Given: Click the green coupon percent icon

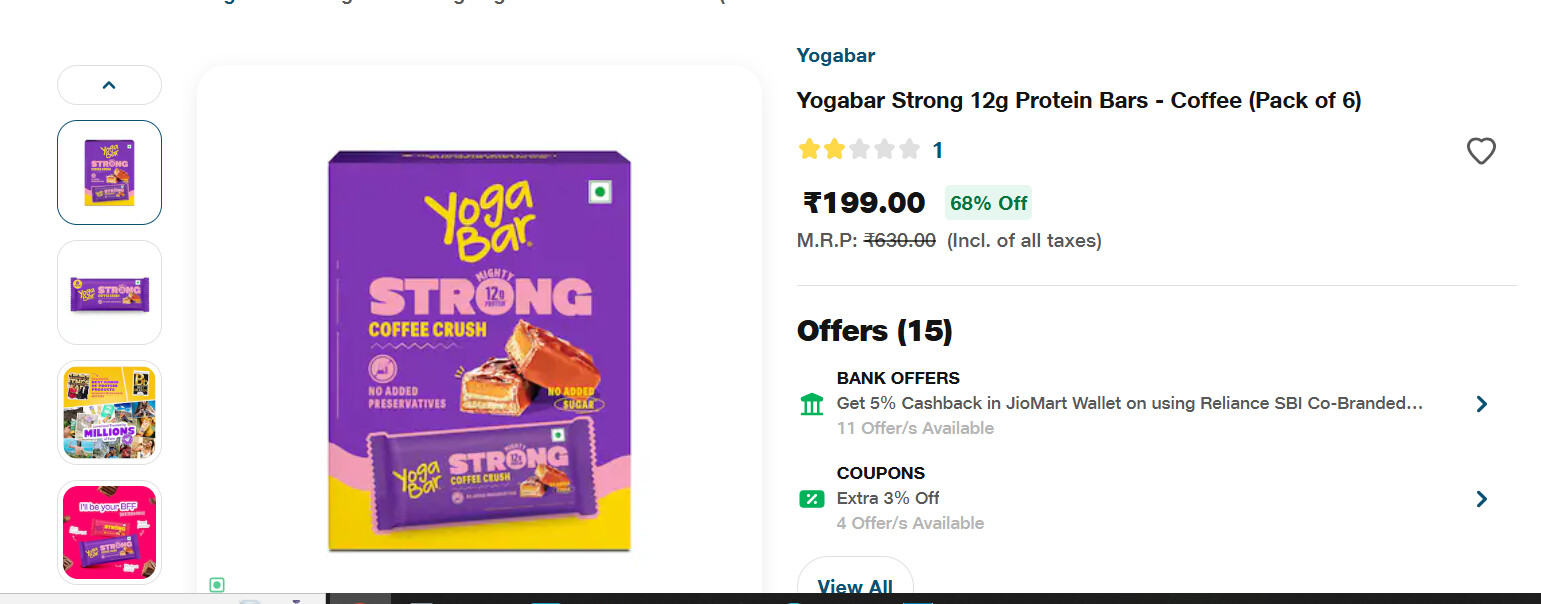Looking at the screenshot, I should coord(812,498).
